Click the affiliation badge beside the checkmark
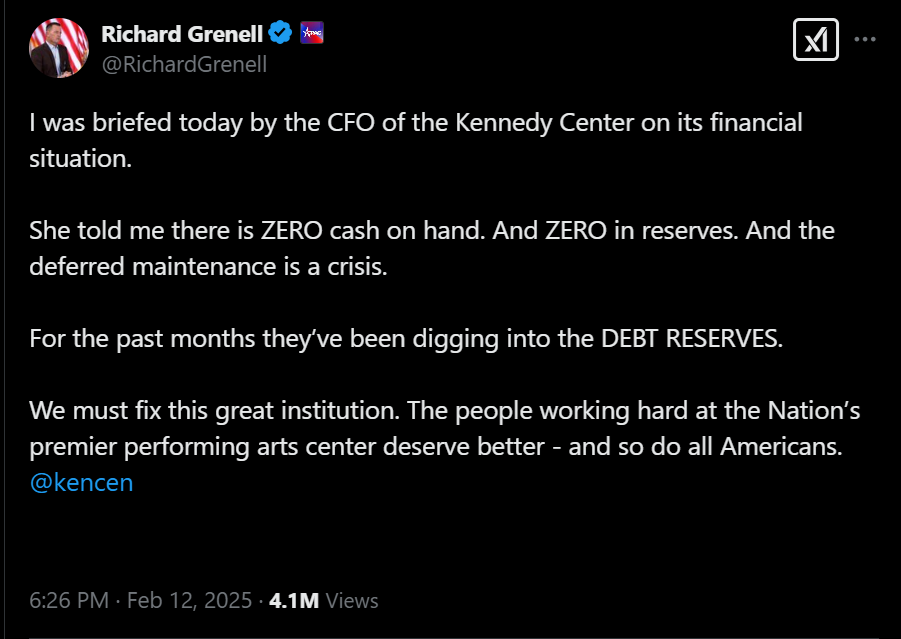The image size is (901, 639). (x=311, y=34)
